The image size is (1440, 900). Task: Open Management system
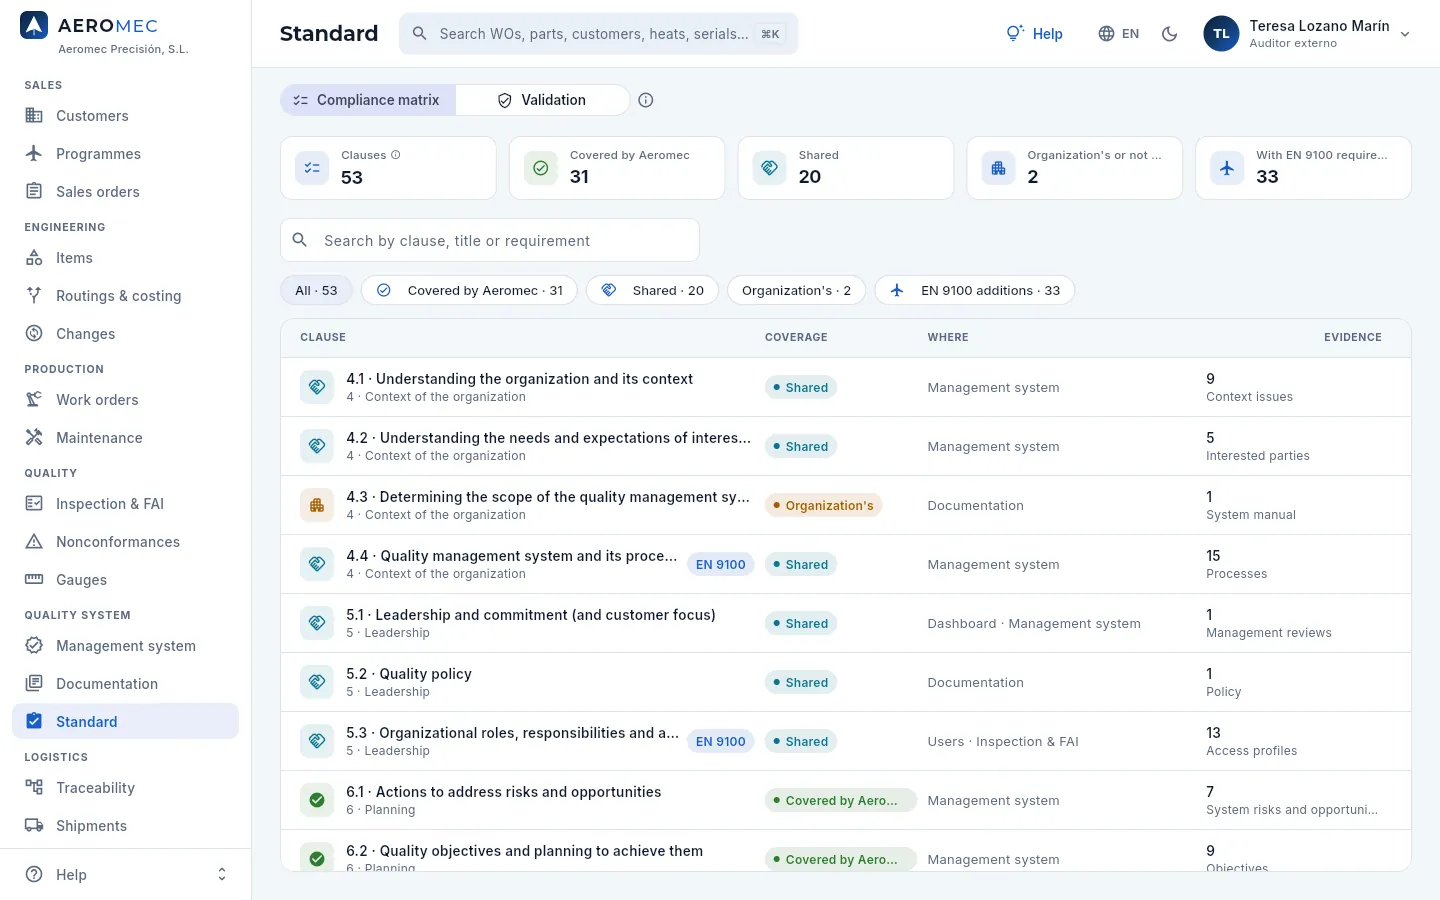tap(125, 646)
